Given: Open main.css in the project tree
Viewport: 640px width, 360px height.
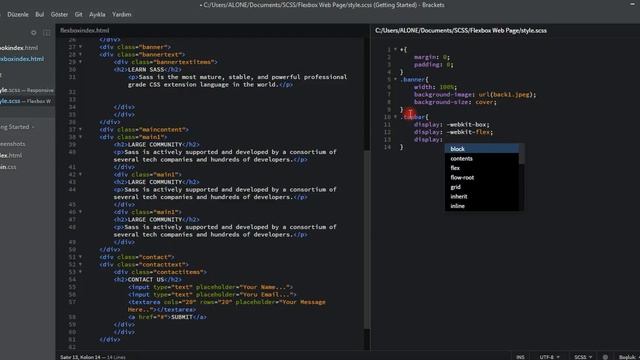Looking at the screenshot, I should [x=8, y=167].
